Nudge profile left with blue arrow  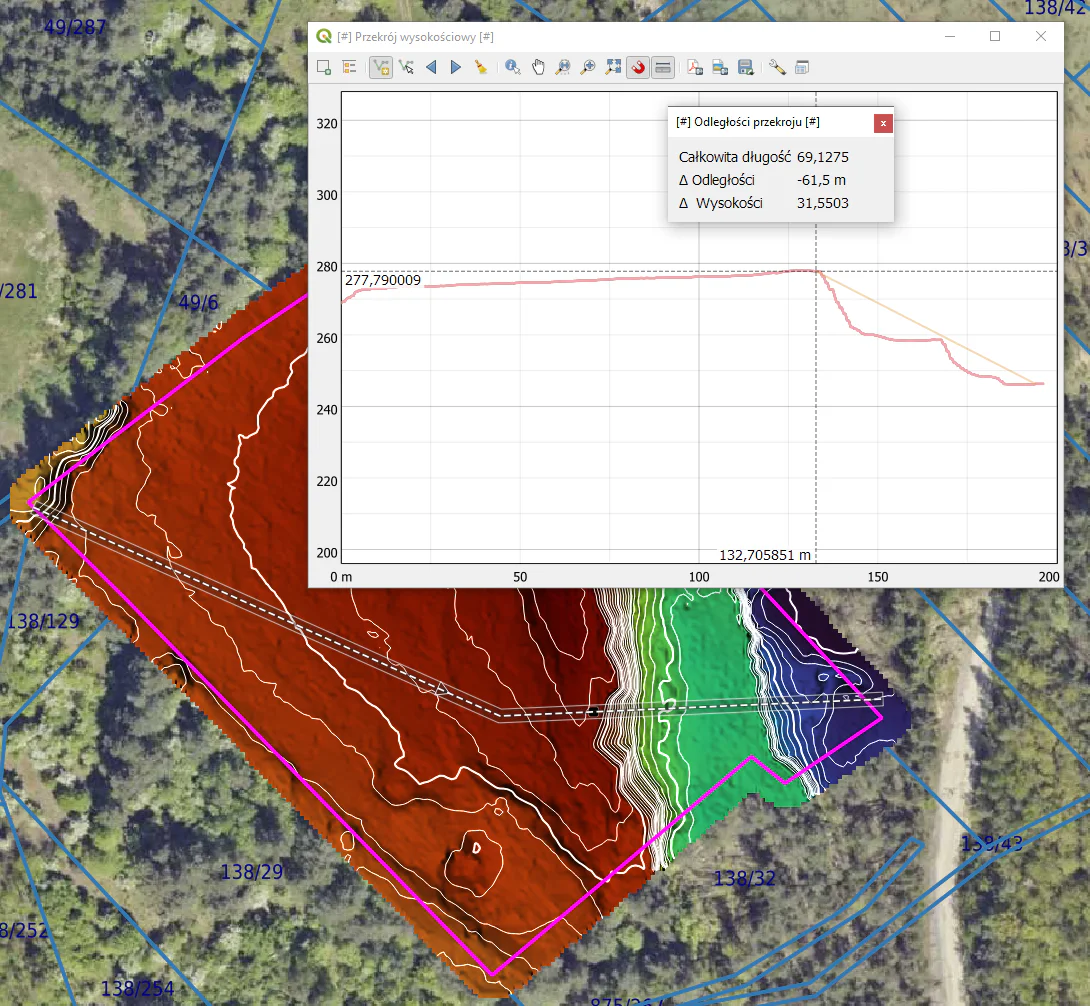click(431, 67)
